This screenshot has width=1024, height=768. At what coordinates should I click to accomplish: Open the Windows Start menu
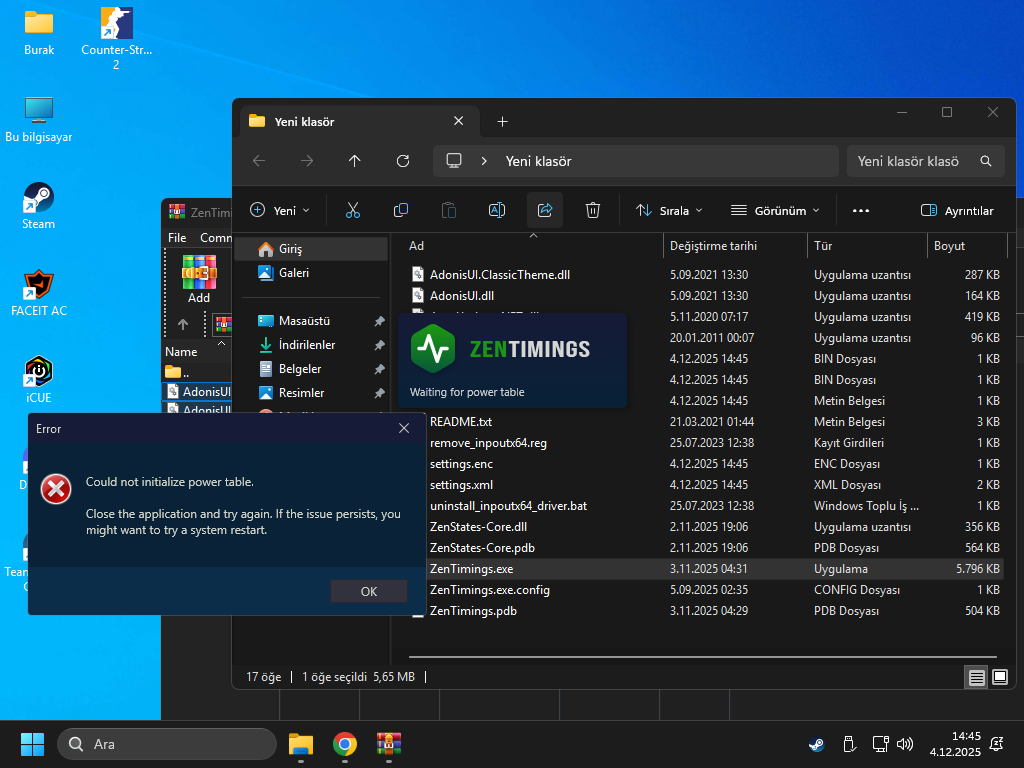tap(32, 744)
